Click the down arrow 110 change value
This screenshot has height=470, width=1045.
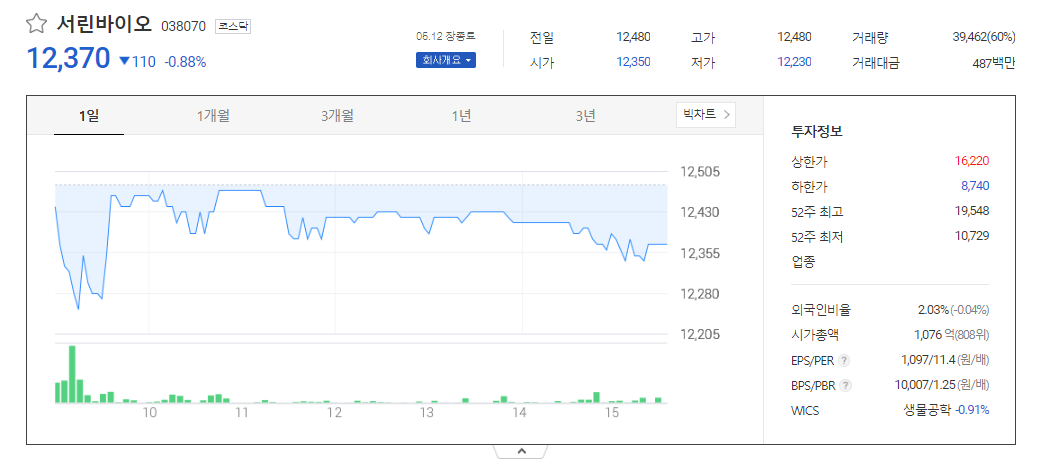(x=137, y=62)
